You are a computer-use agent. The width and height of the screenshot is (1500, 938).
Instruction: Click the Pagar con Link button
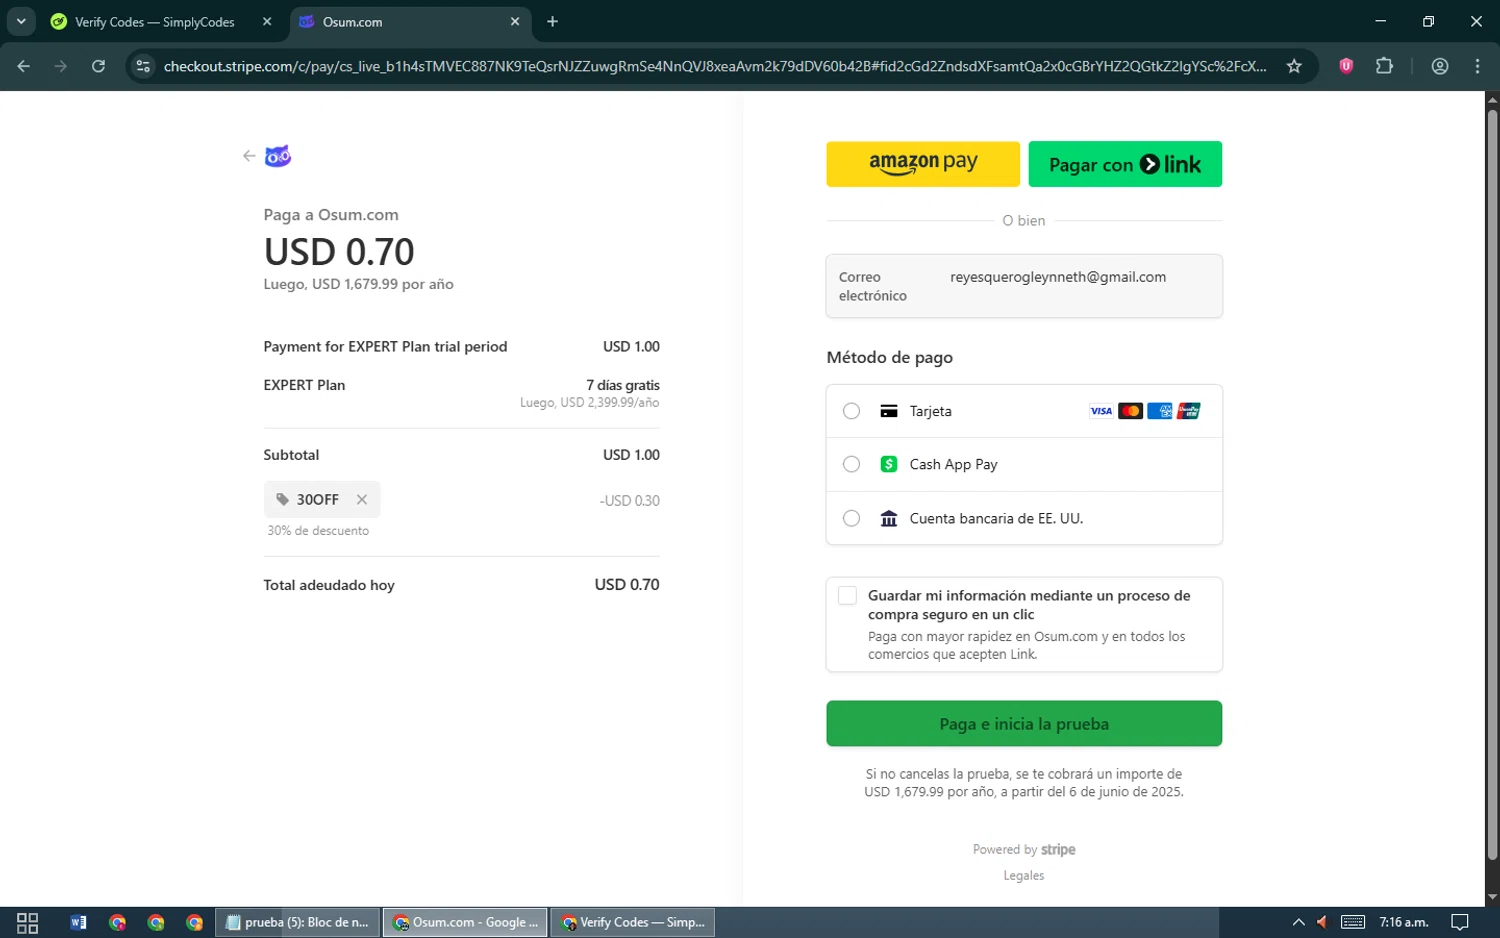point(1125,164)
